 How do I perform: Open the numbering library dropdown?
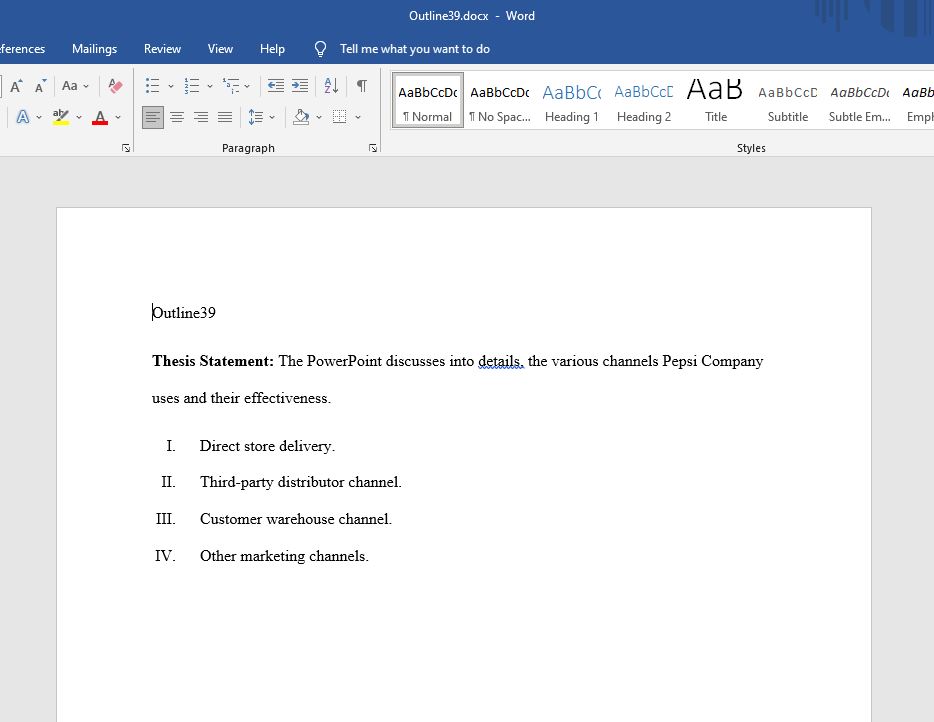210,86
